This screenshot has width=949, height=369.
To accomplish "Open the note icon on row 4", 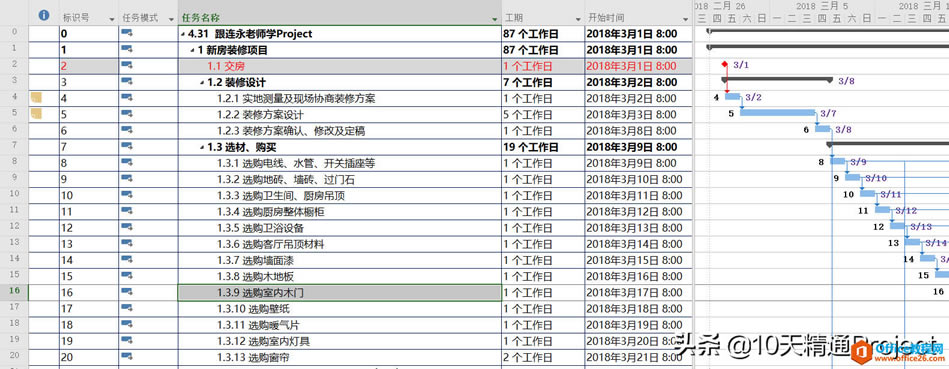I will point(37,97).
